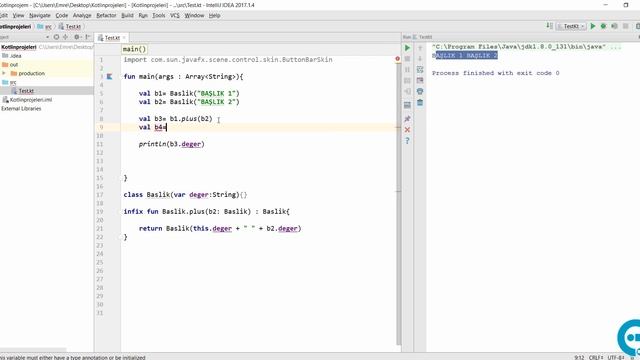Click Test.kt in the navigation breadcrumb
Image resolution: width=640 pixels, height=360 pixels.
click(69, 27)
